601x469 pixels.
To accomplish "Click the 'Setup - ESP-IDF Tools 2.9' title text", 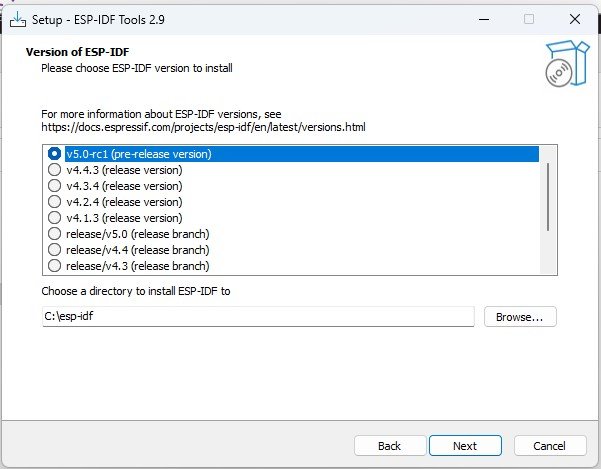I will click(x=98, y=20).
